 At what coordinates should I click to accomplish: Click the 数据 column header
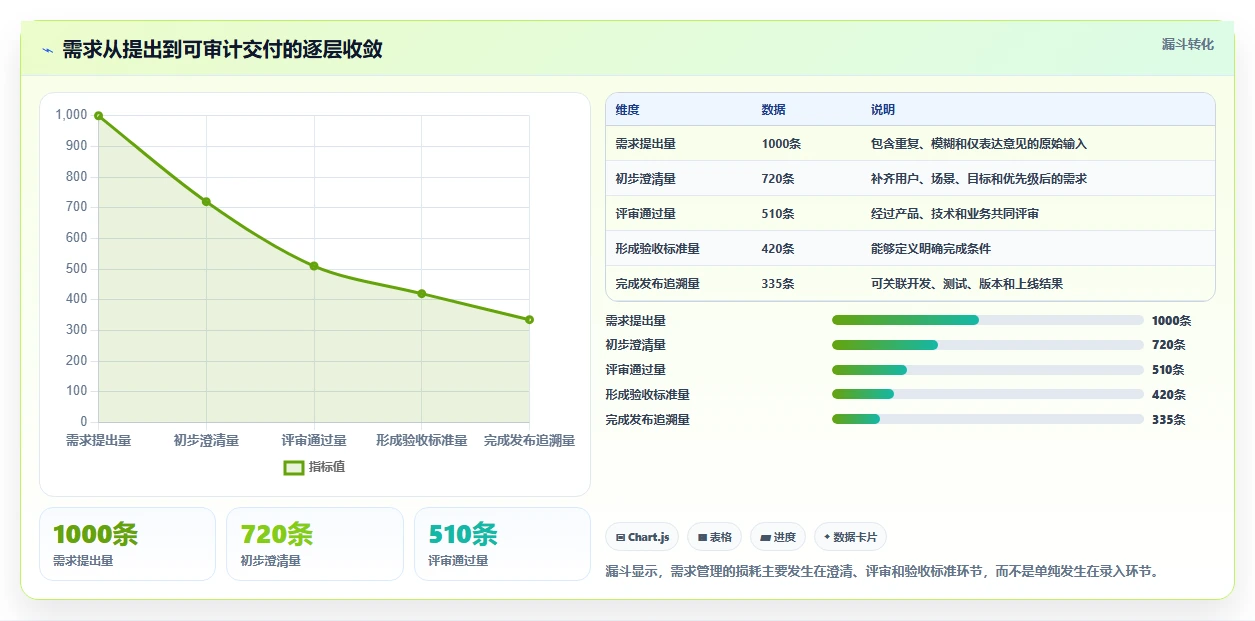[x=773, y=110]
